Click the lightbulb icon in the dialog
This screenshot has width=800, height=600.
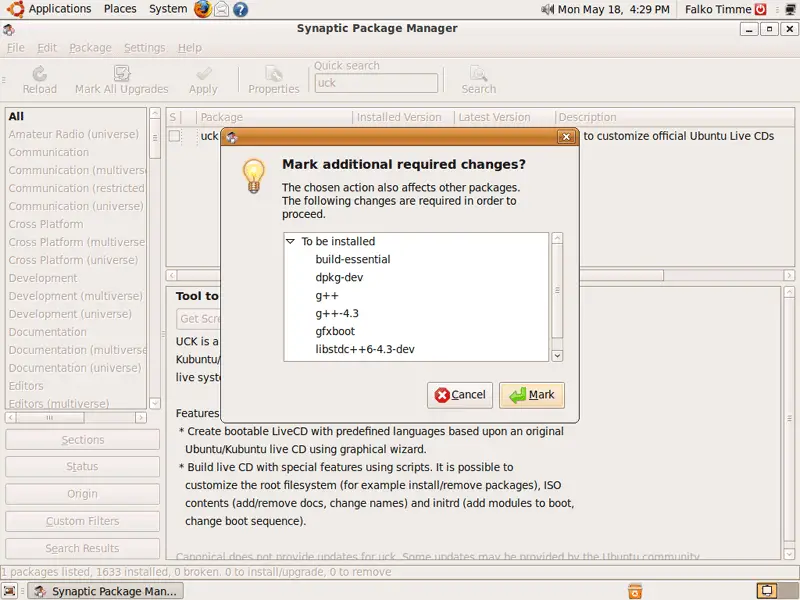254,176
